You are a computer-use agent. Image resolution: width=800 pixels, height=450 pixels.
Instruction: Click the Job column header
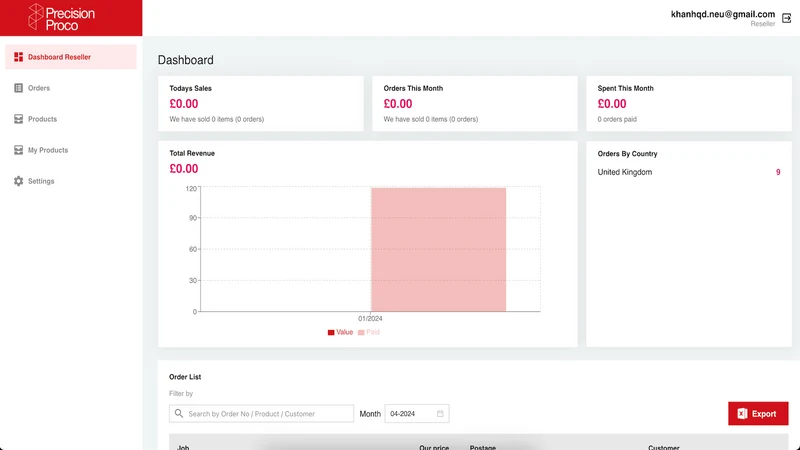183,447
